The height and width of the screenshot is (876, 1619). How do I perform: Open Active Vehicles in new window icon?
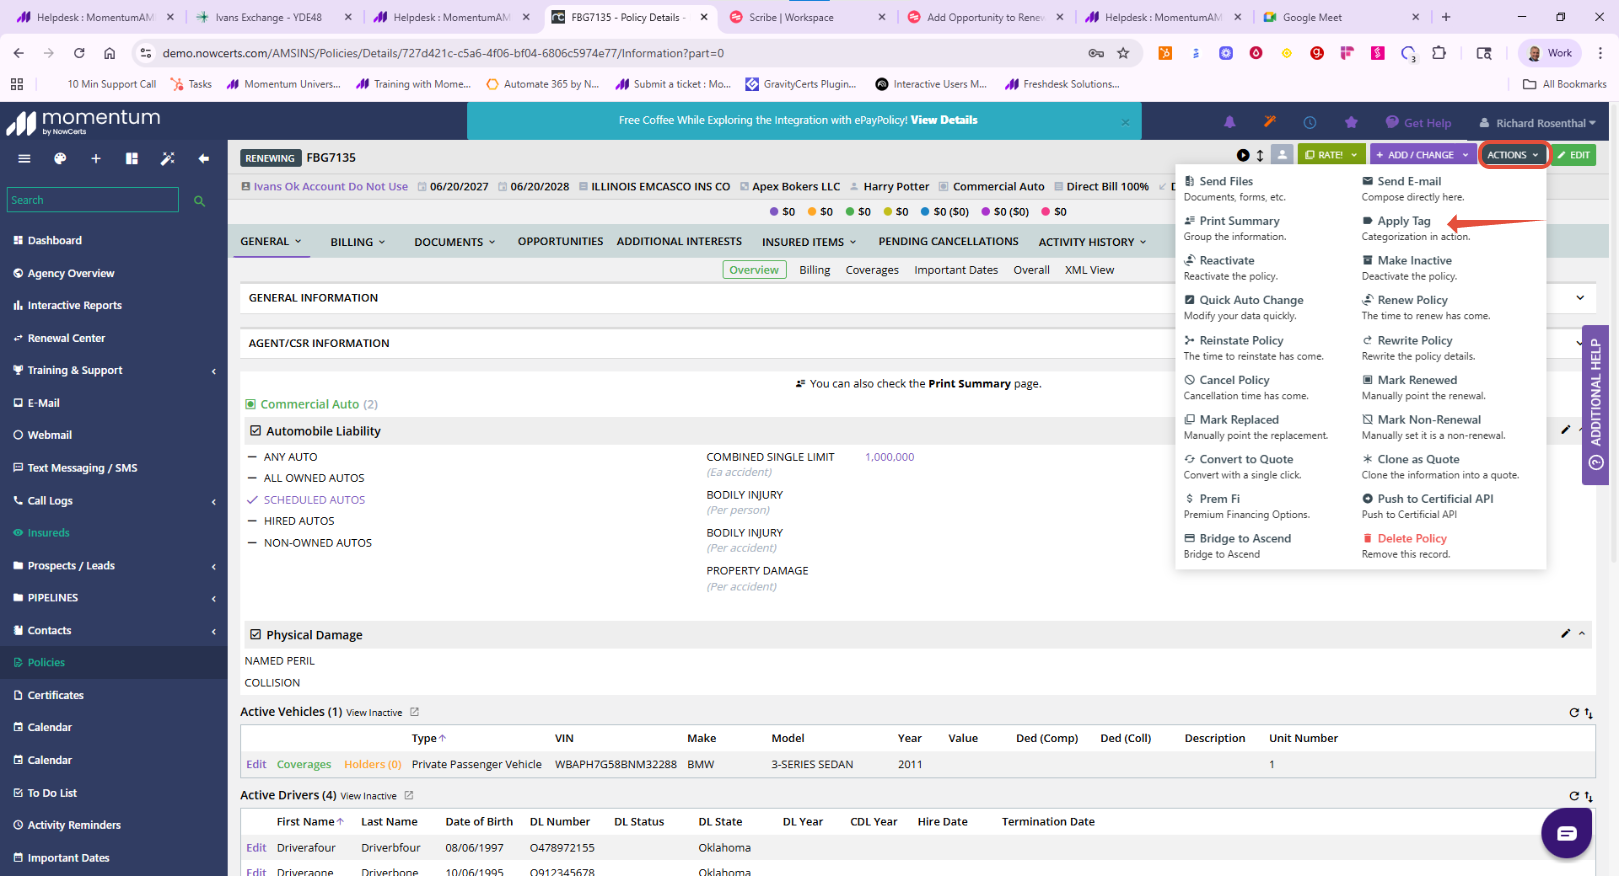414,712
